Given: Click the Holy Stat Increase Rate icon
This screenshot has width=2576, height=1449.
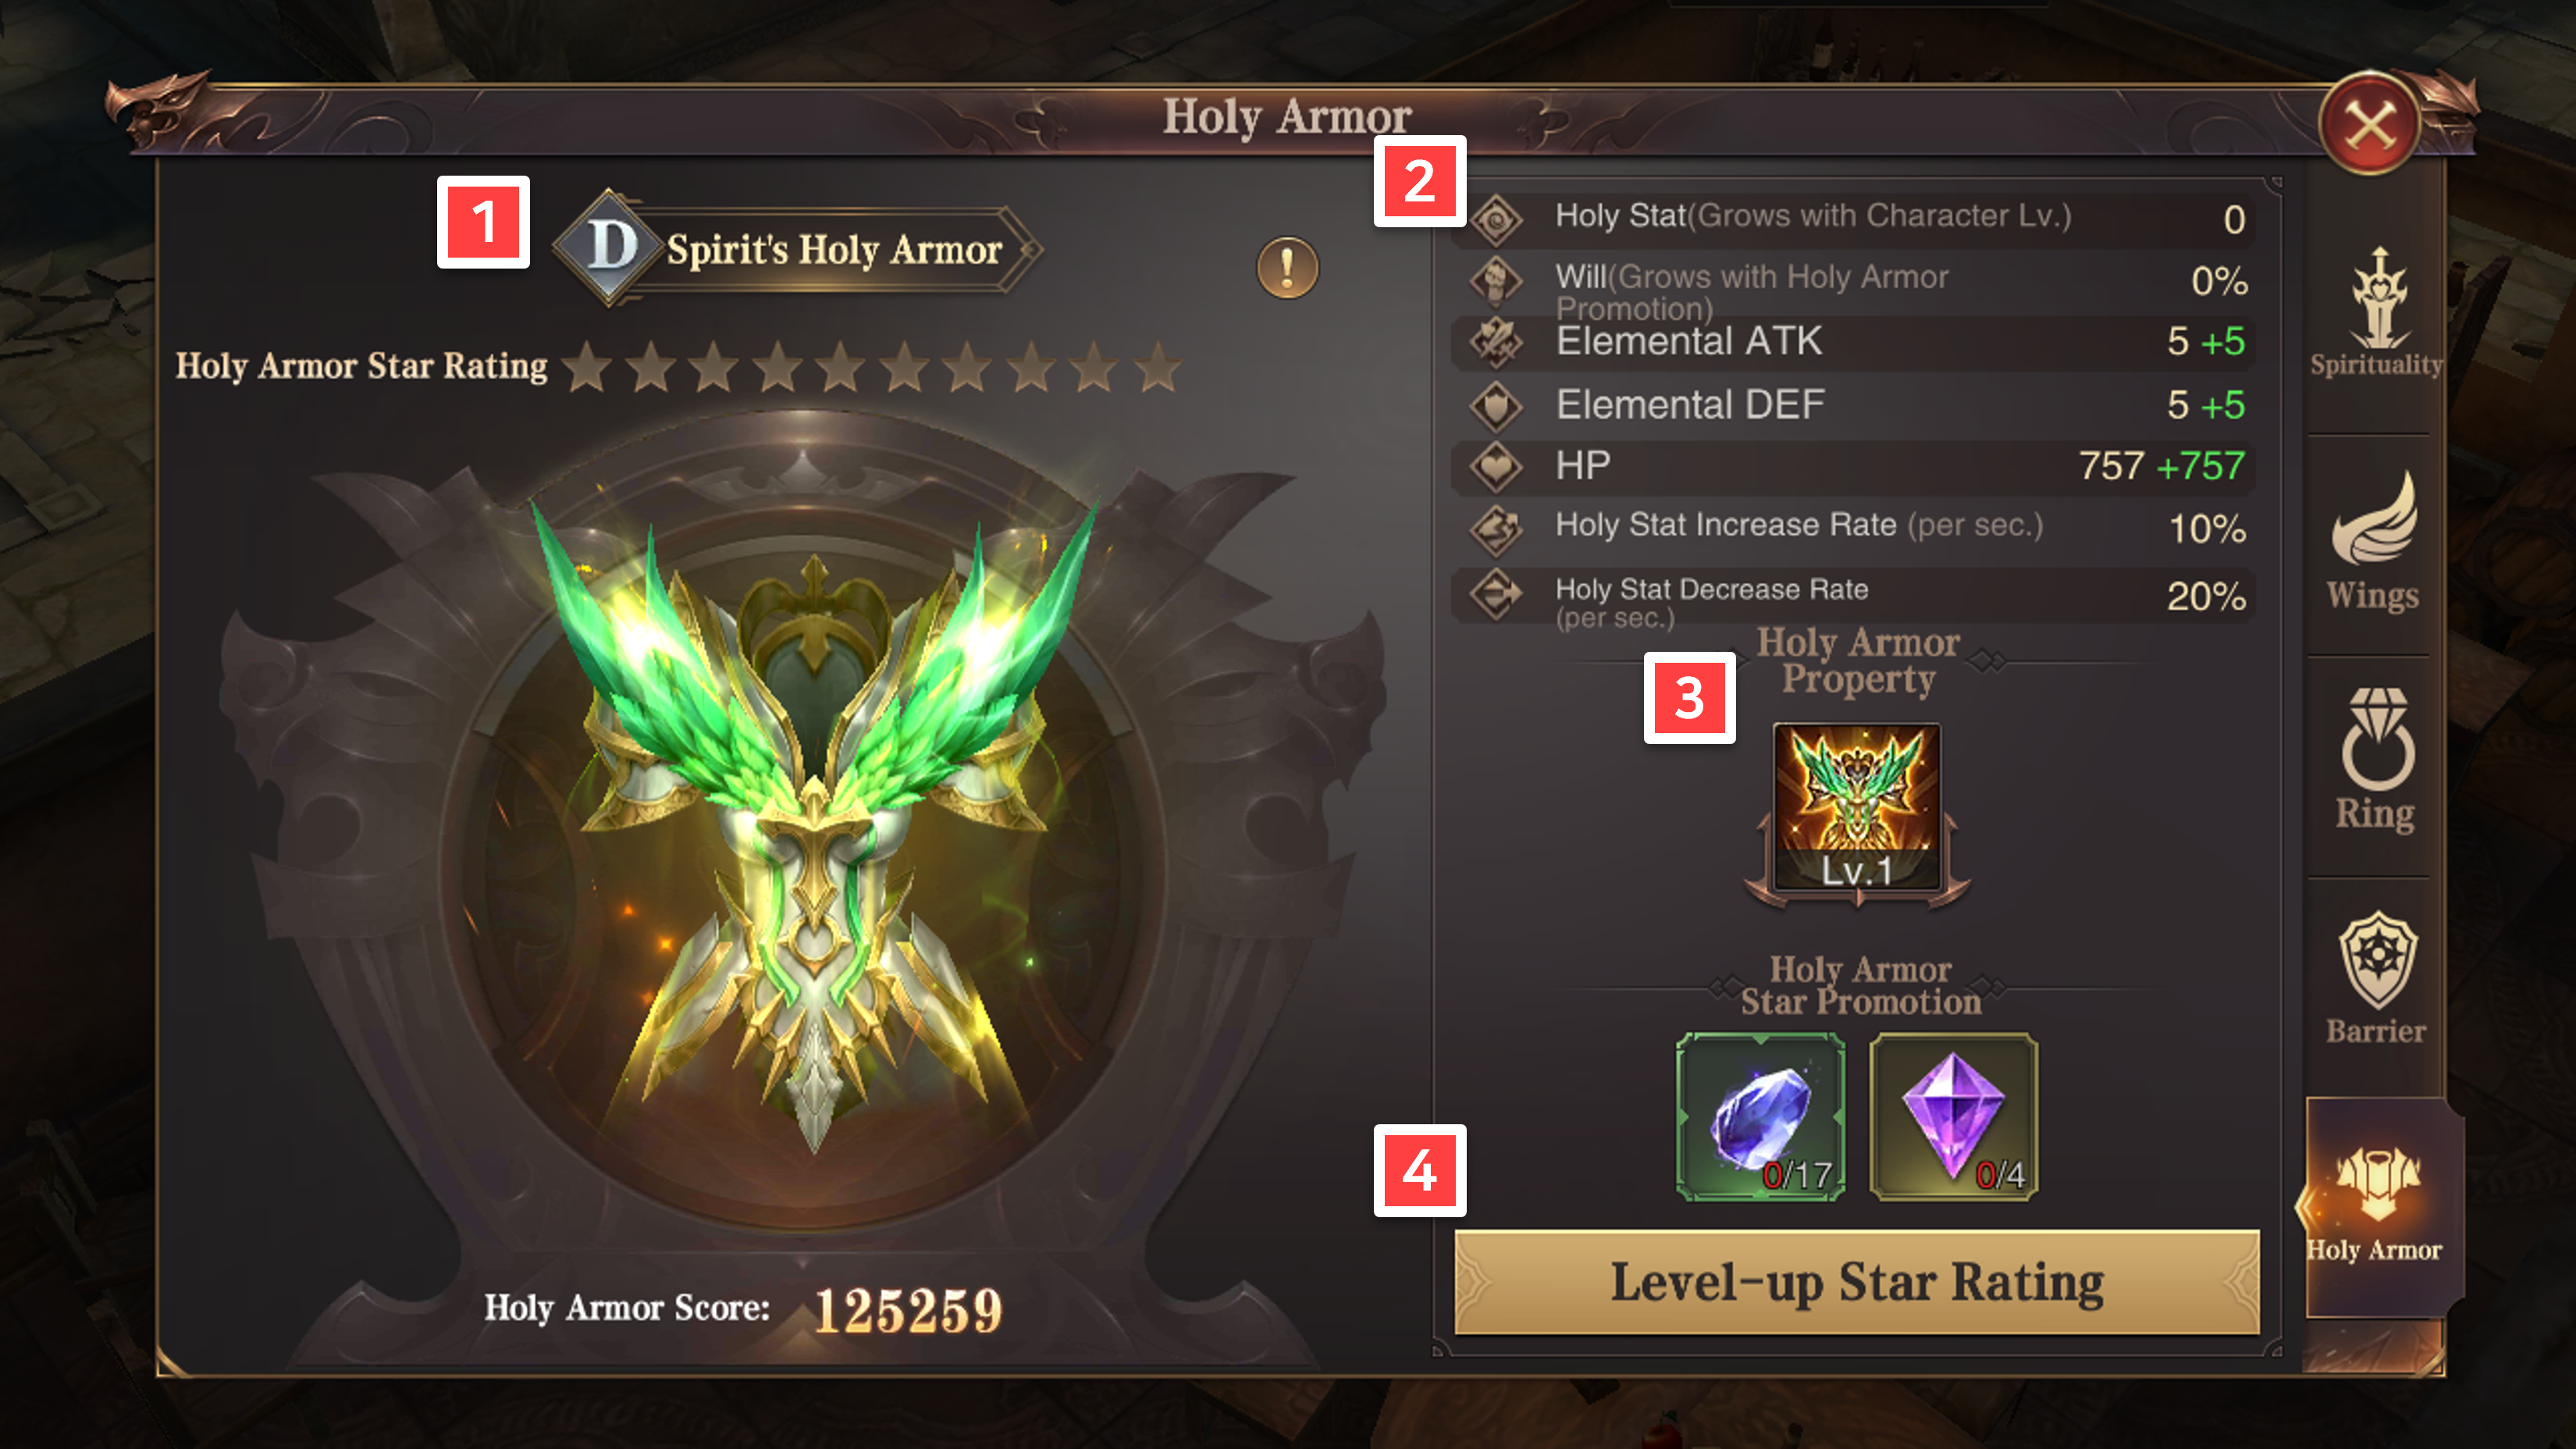Looking at the screenshot, I should click(1496, 528).
